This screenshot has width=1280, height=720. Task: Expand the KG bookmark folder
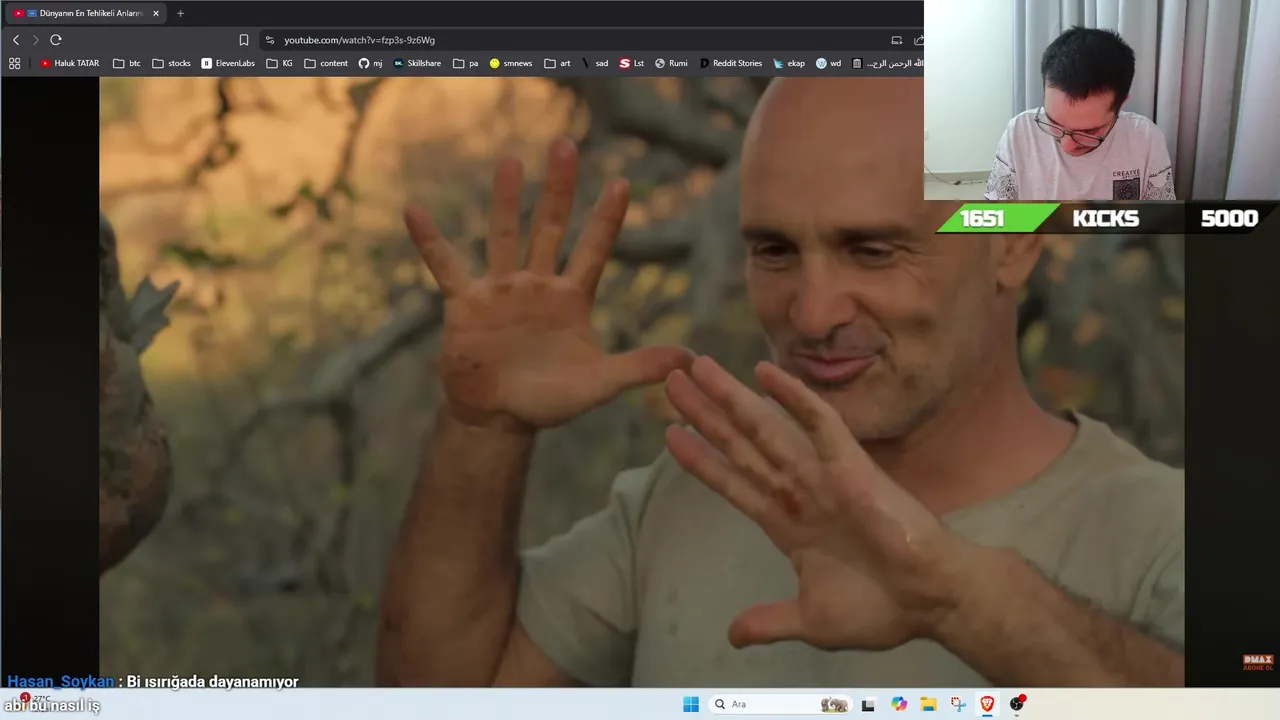279,63
